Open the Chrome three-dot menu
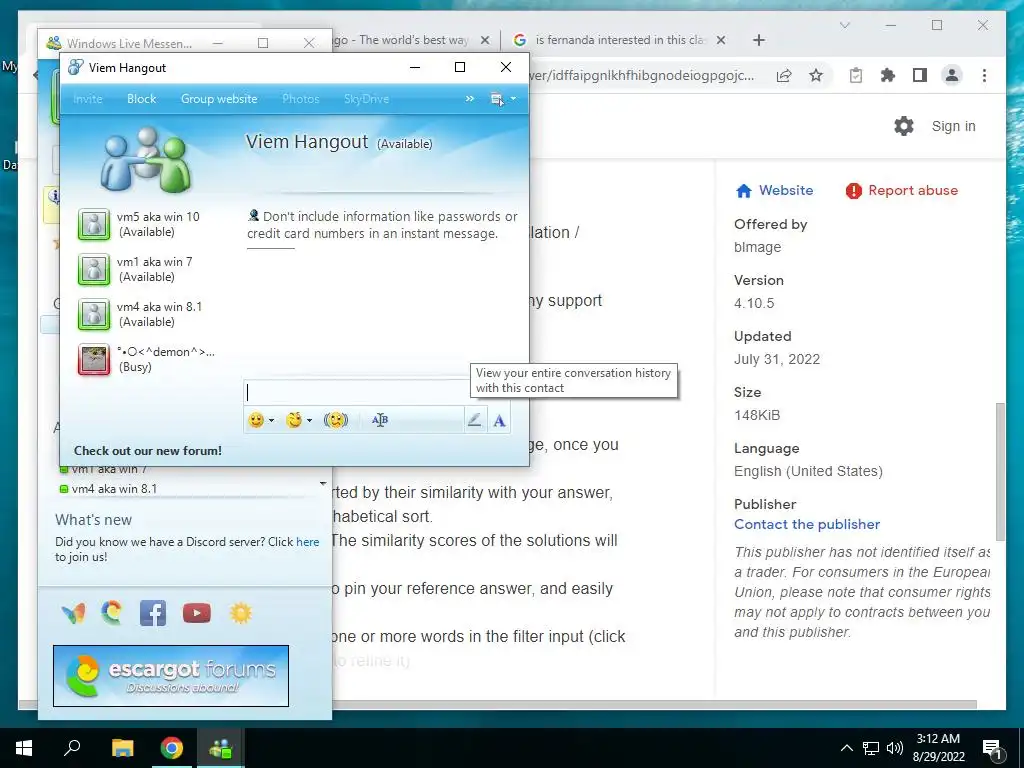Screen dimensions: 1024x768 pyautogui.click(x=984, y=75)
